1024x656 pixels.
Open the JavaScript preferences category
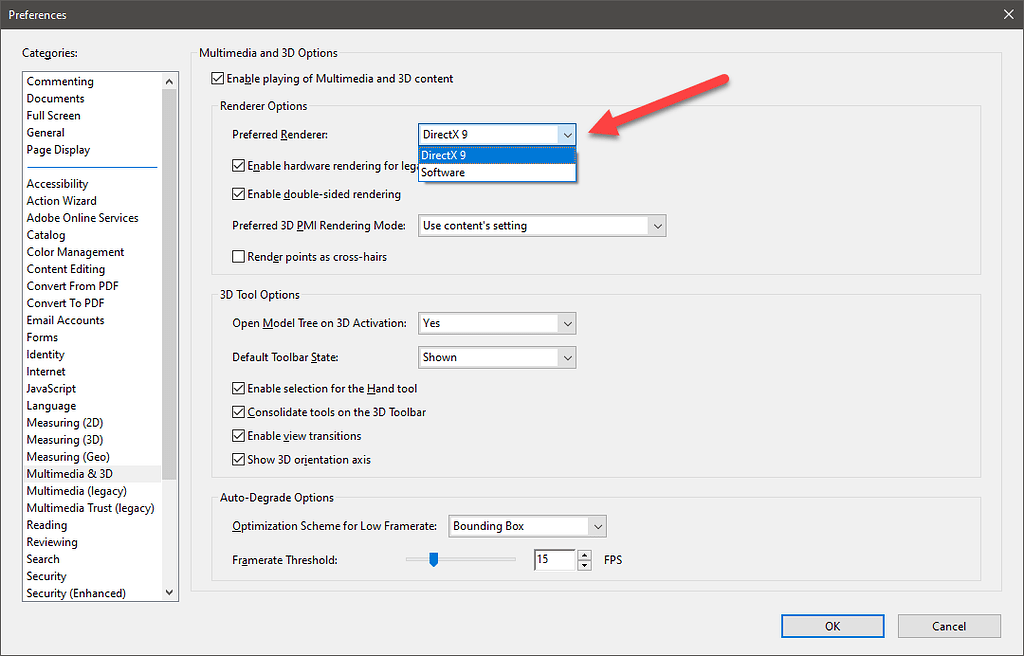[x=51, y=388]
